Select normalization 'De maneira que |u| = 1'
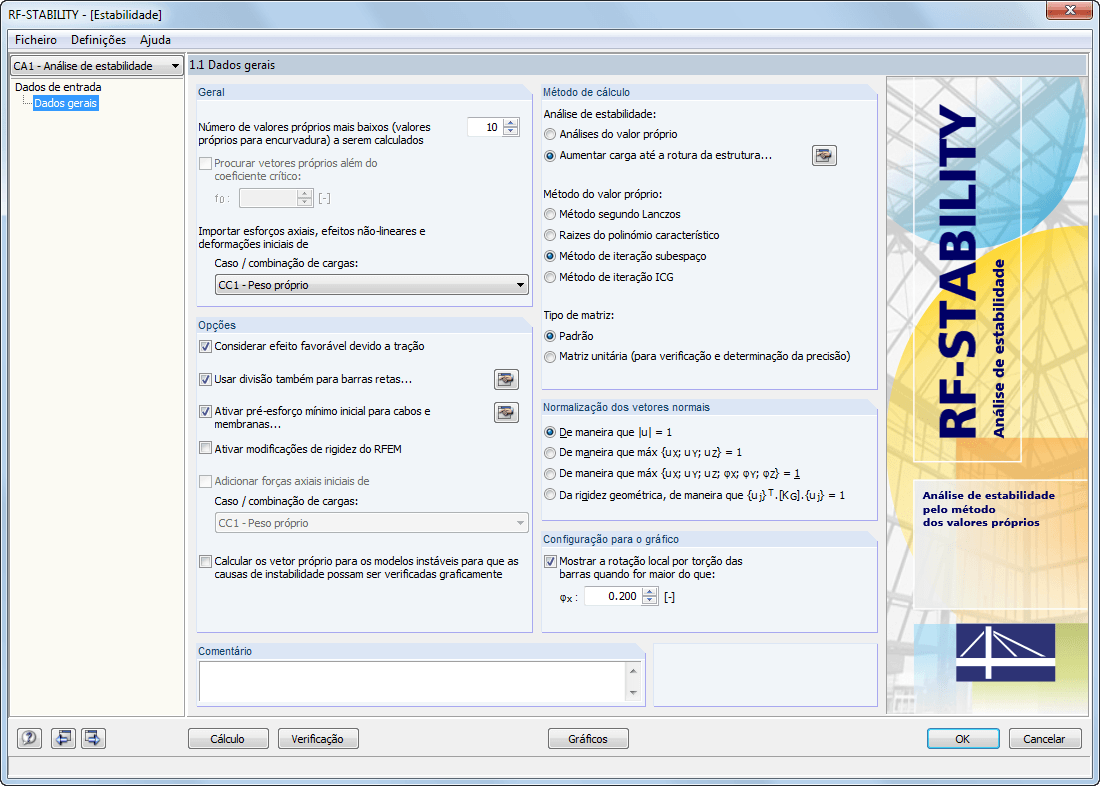The width and height of the screenshot is (1100, 786). point(551,432)
